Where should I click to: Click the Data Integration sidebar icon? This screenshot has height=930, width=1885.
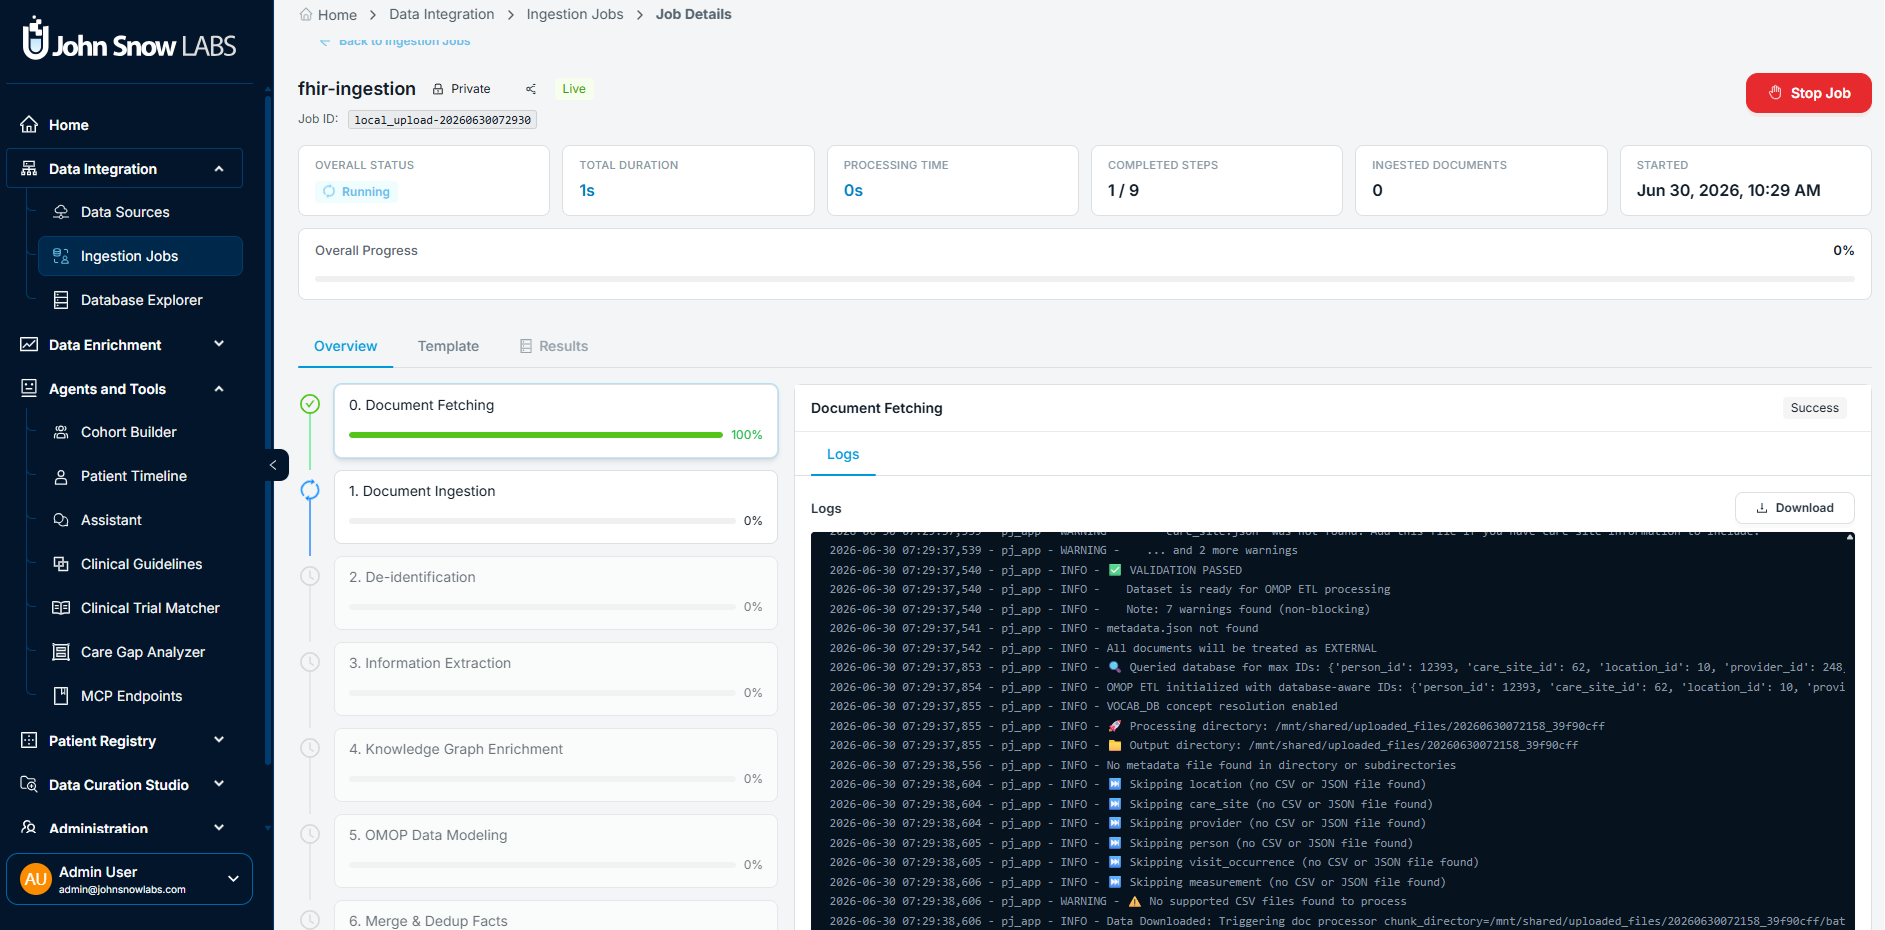(29, 169)
